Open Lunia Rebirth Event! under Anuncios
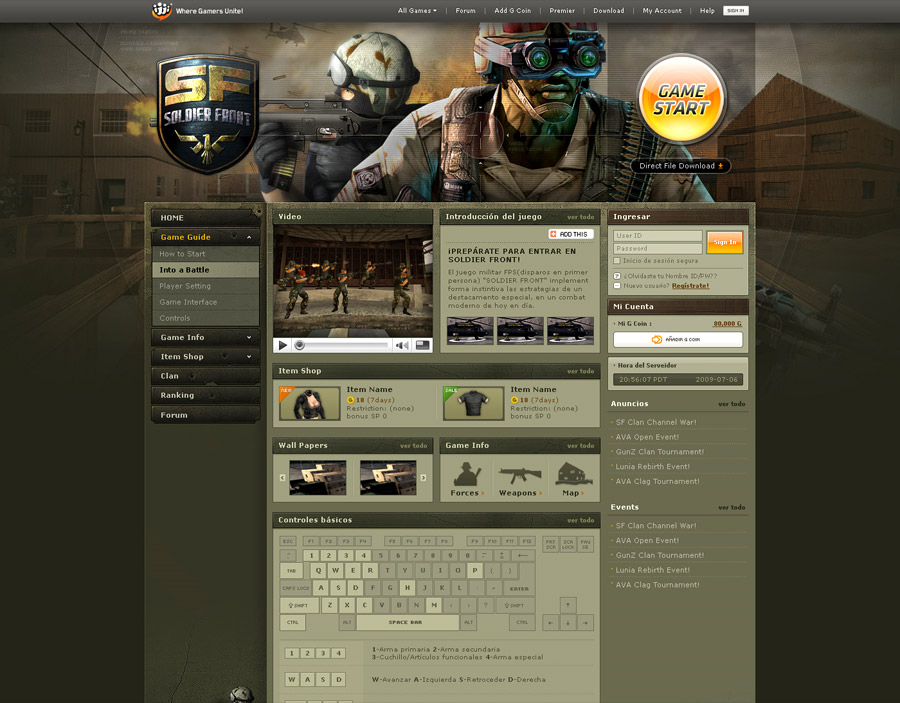Screen dimensions: 900x703 [x=653, y=467]
